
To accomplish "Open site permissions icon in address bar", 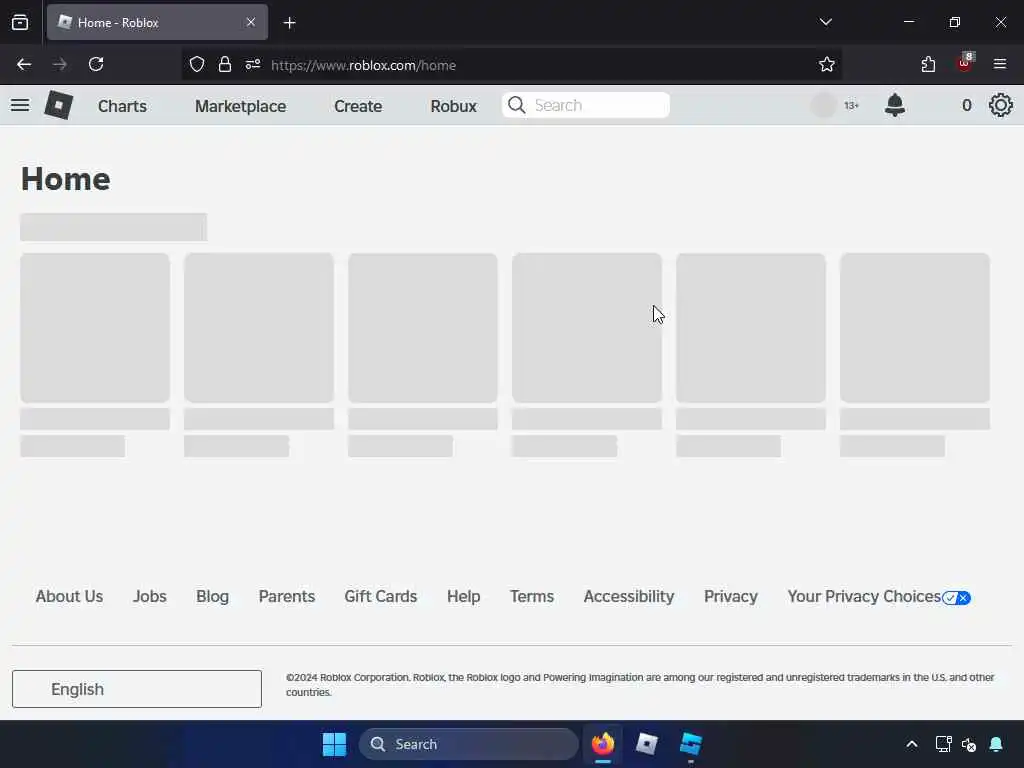I will click(253, 65).
